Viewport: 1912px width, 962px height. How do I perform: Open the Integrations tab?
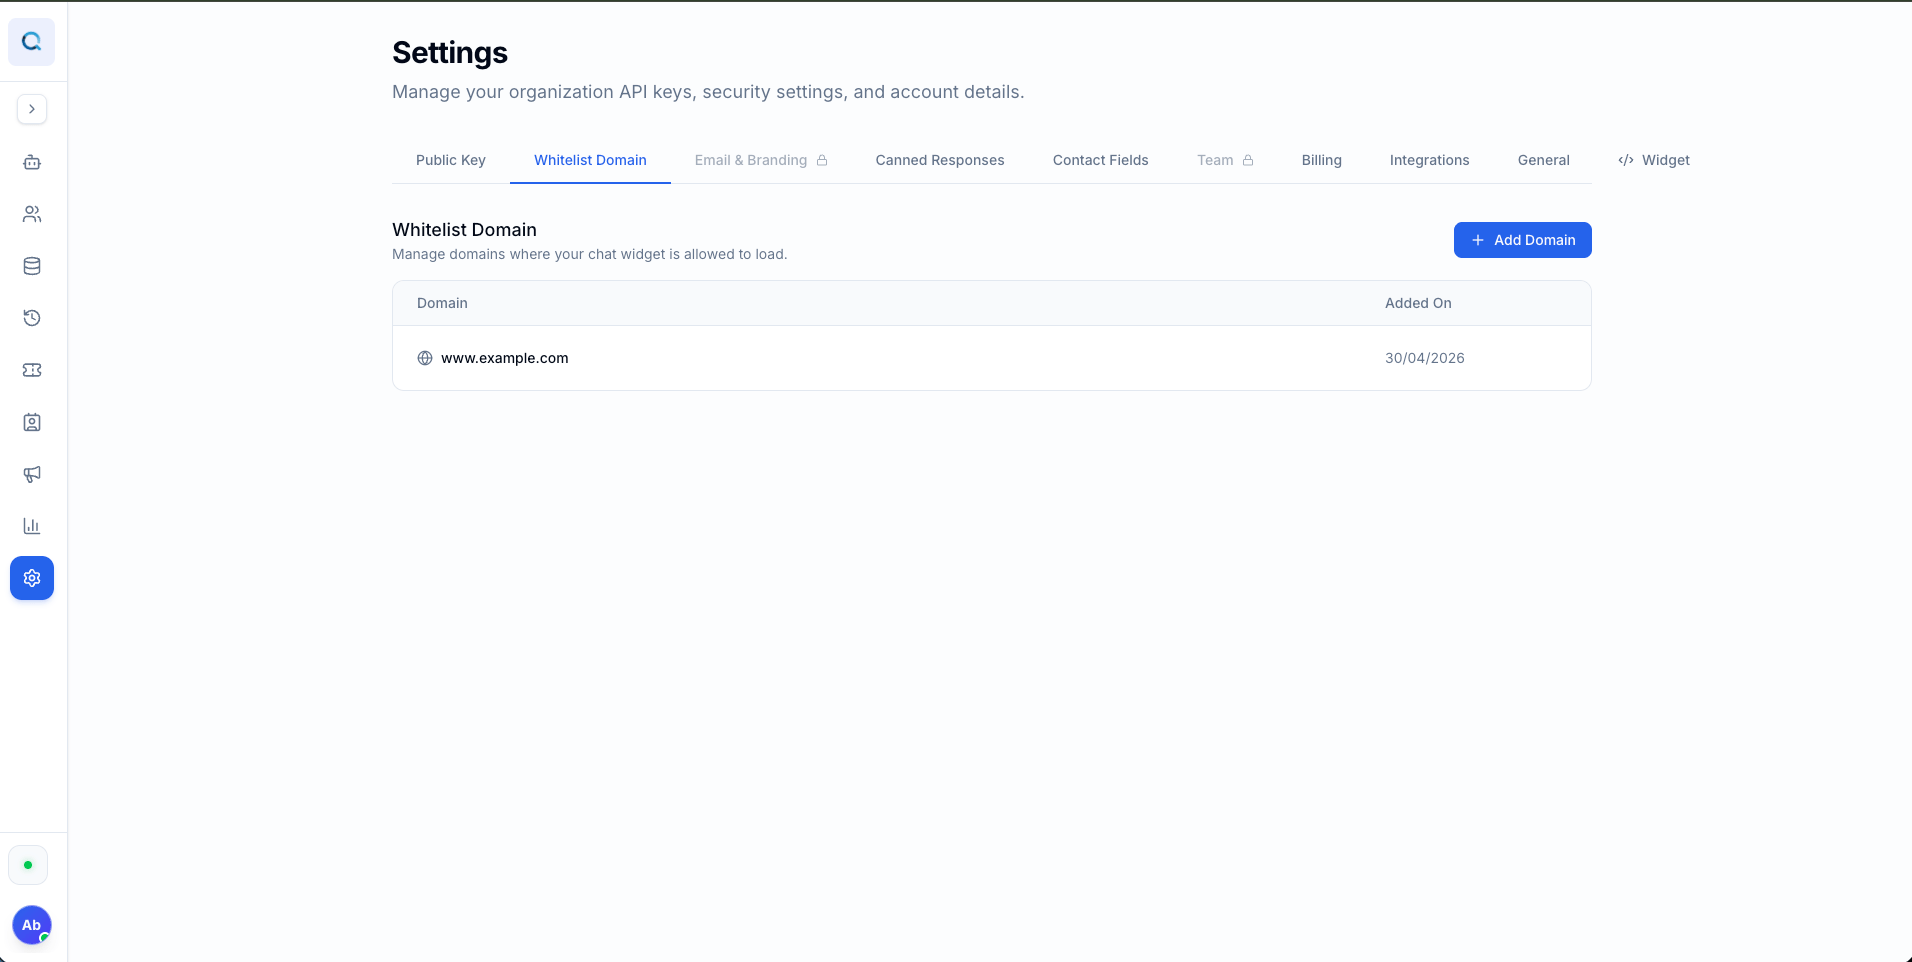tap(1430, 160)
